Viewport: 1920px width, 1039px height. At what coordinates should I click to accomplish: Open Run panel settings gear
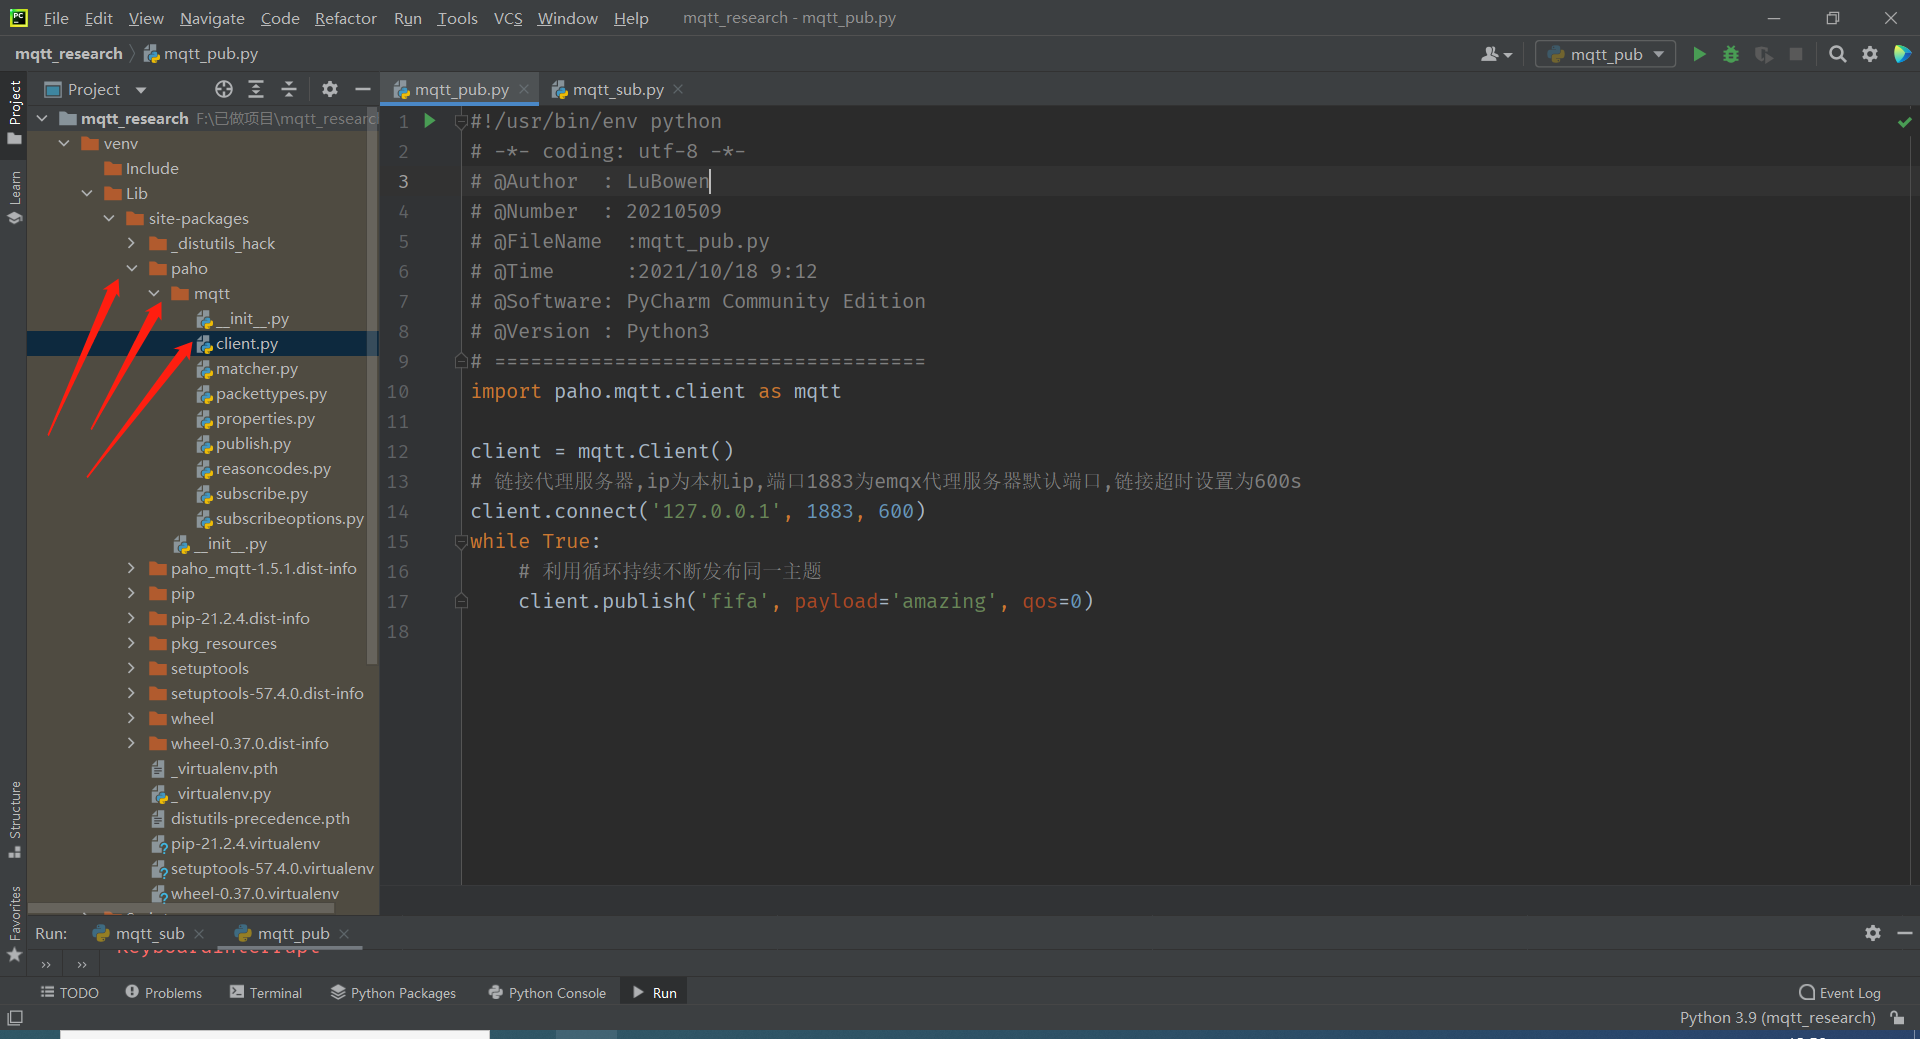1873,933
